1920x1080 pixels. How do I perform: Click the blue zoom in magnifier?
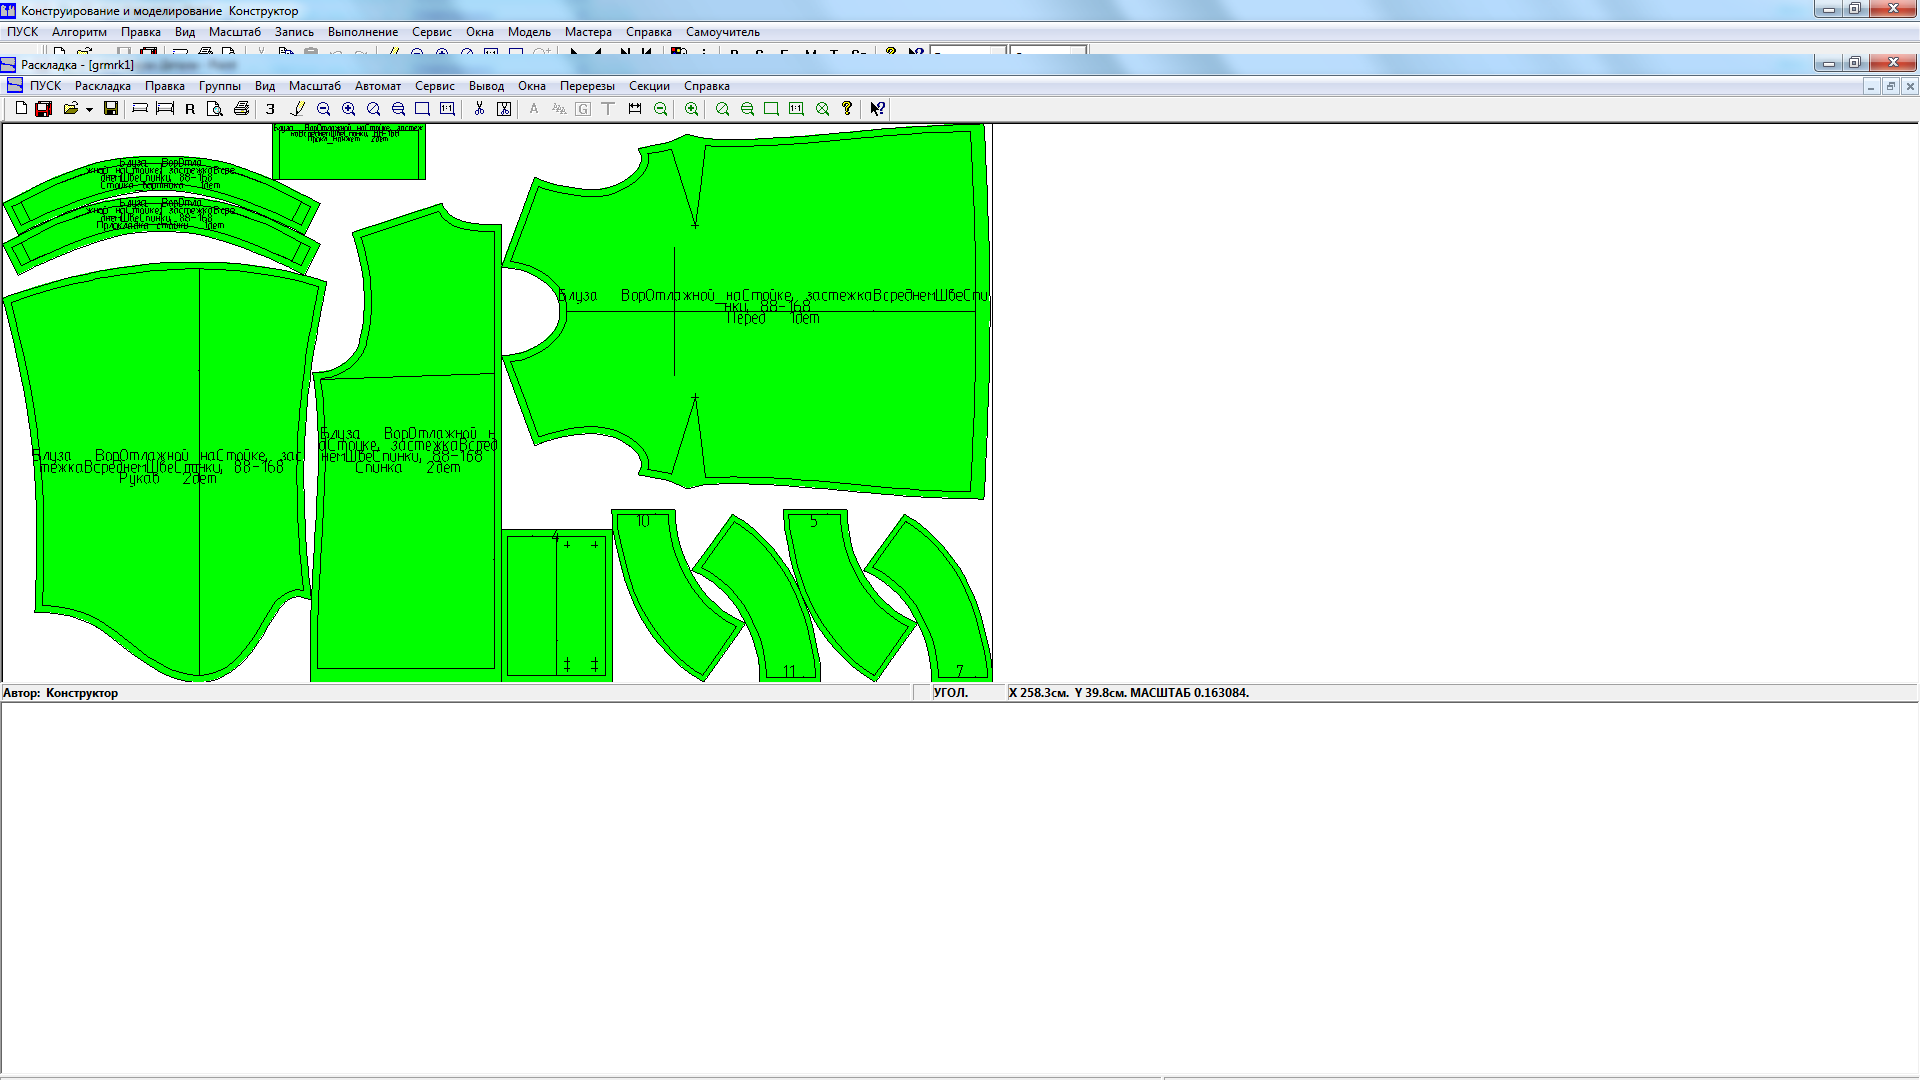click(348, 109)
